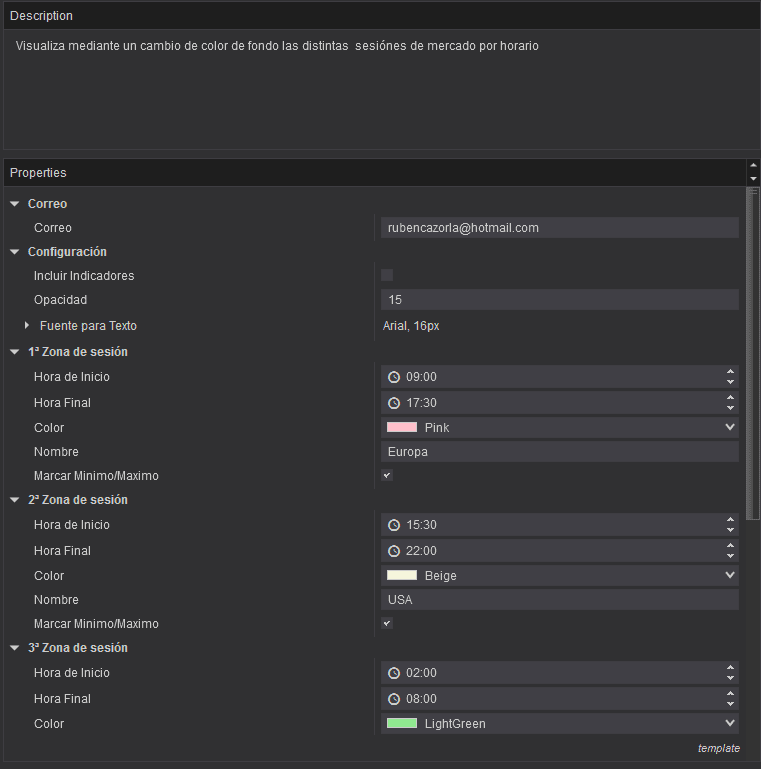
Task: Click clock icon beside 17:30 Hora Final
Action: (x=394, y=403)
